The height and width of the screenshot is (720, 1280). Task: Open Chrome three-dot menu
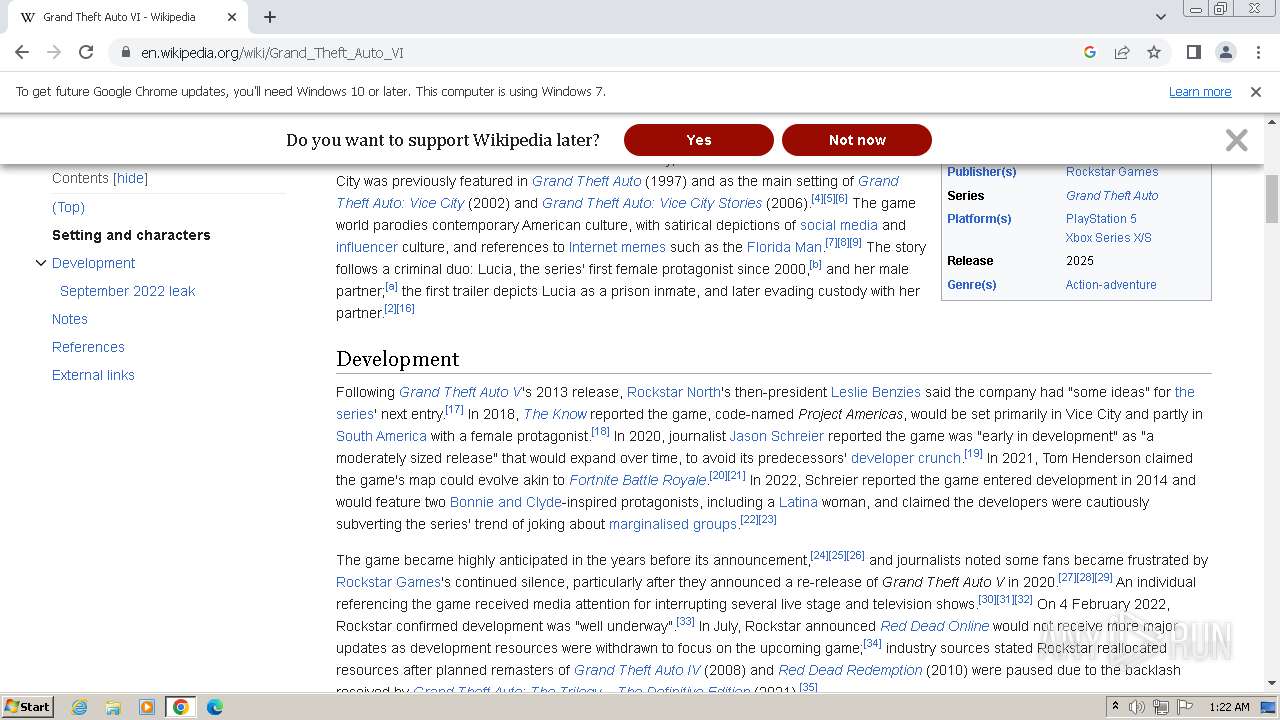click(x=1258, y=52)
